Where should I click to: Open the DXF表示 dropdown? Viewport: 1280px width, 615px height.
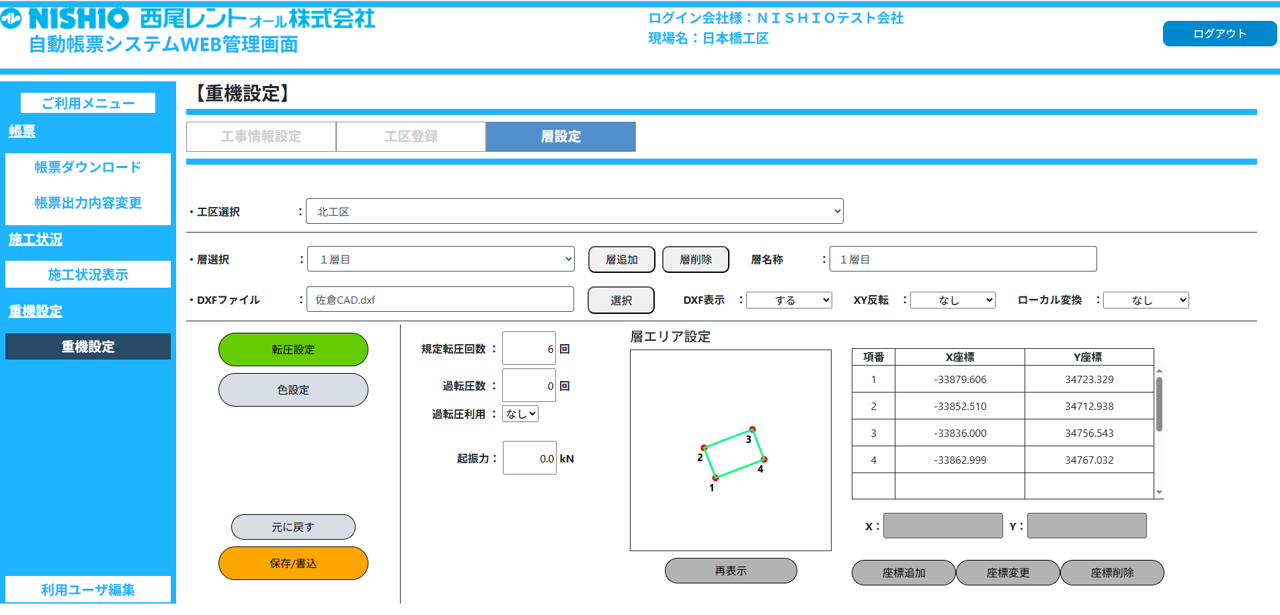point(789,300)
